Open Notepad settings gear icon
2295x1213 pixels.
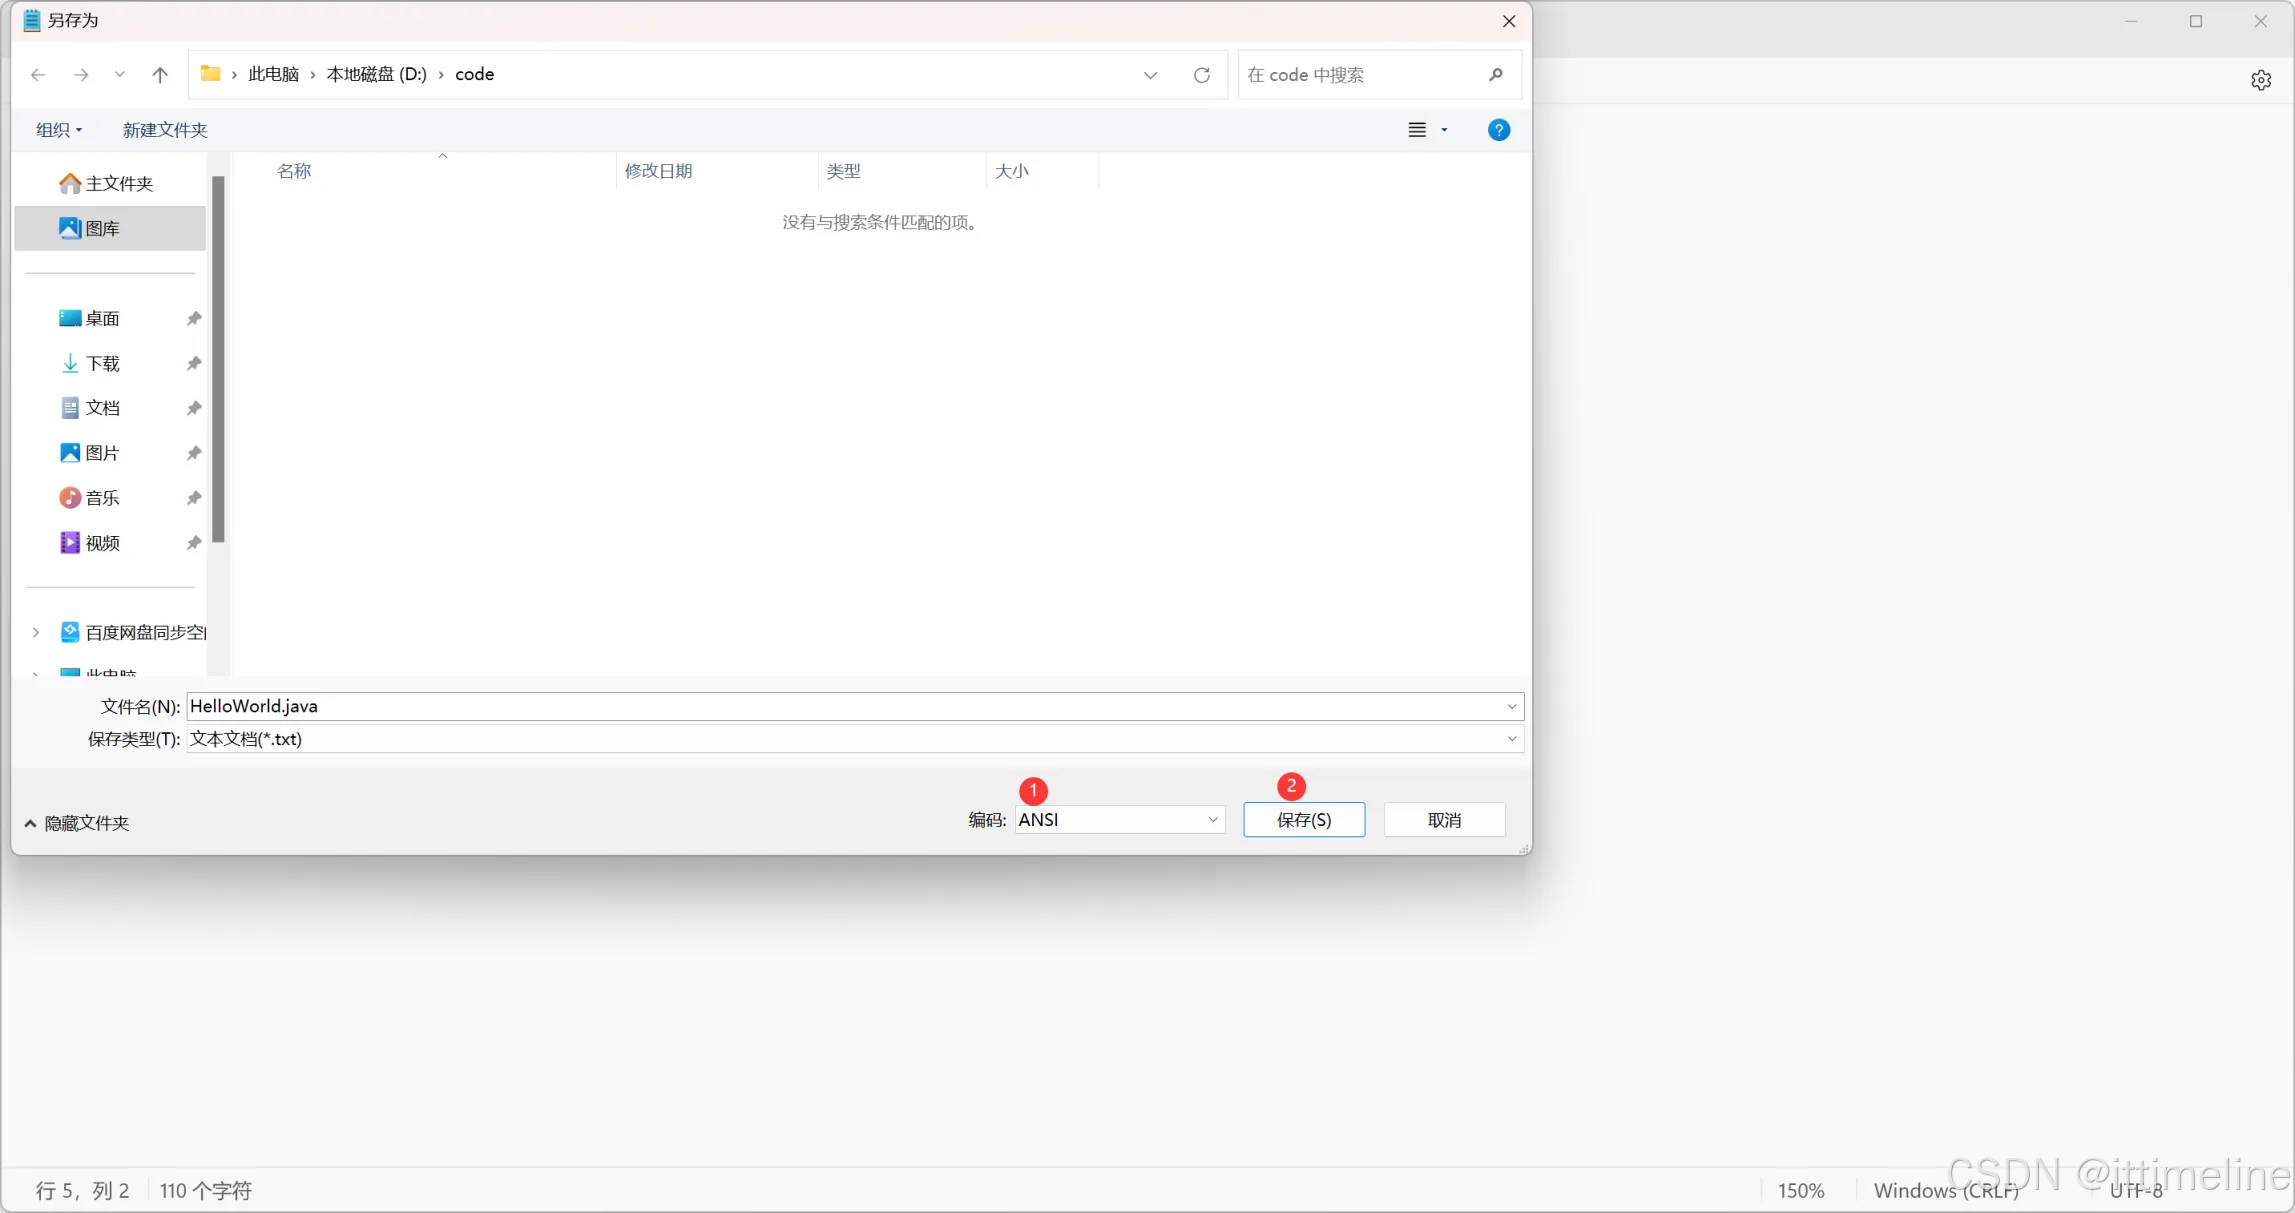tap(2261, 80)
